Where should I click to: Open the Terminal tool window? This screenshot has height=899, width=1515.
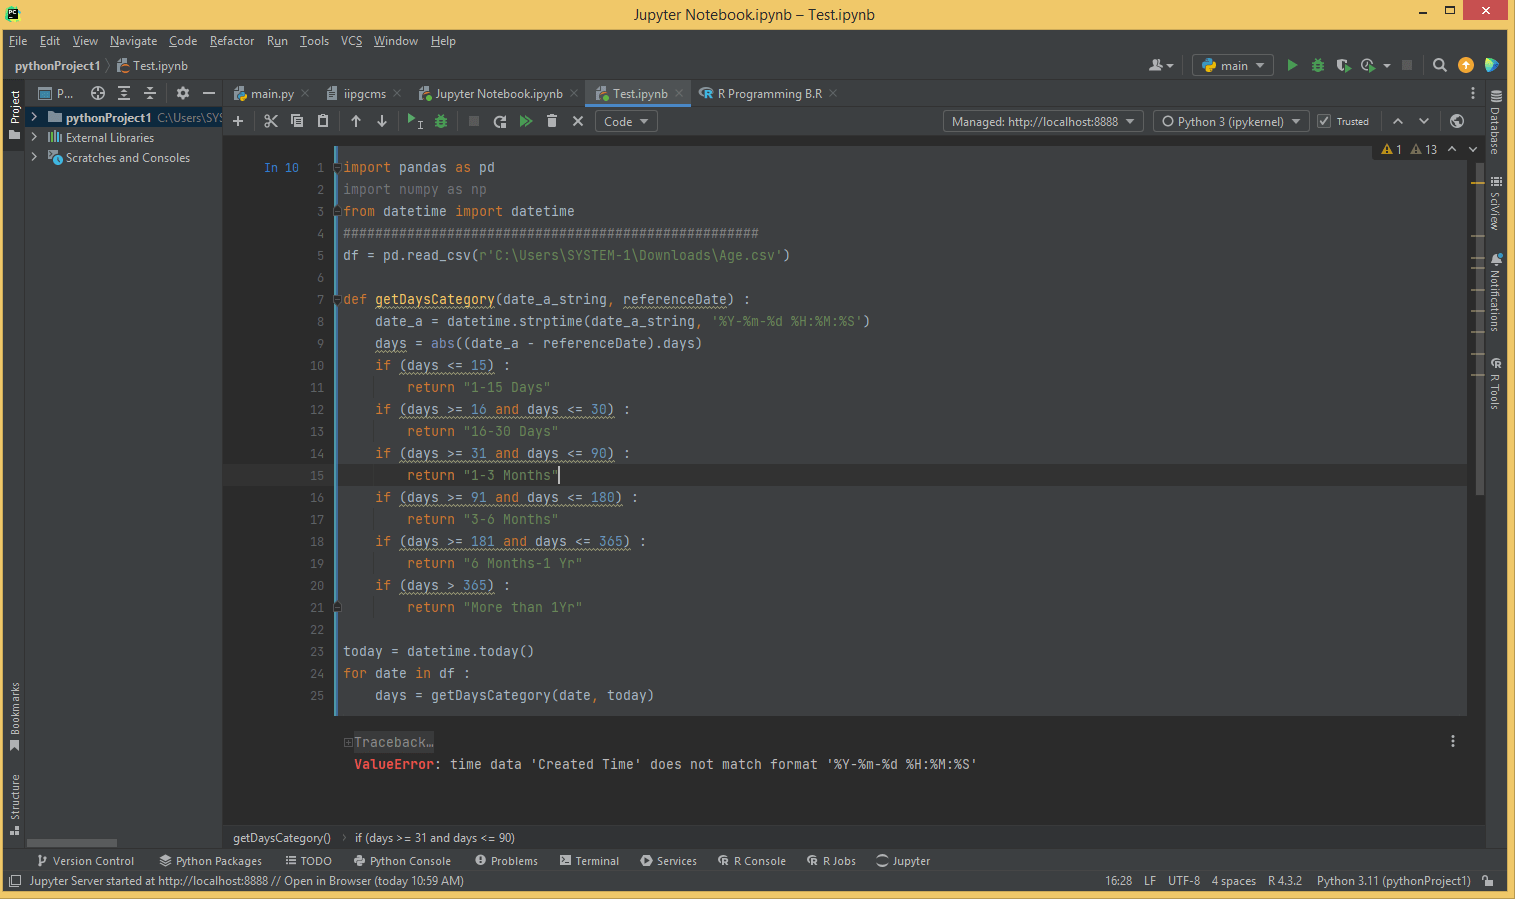pos(589,860)
